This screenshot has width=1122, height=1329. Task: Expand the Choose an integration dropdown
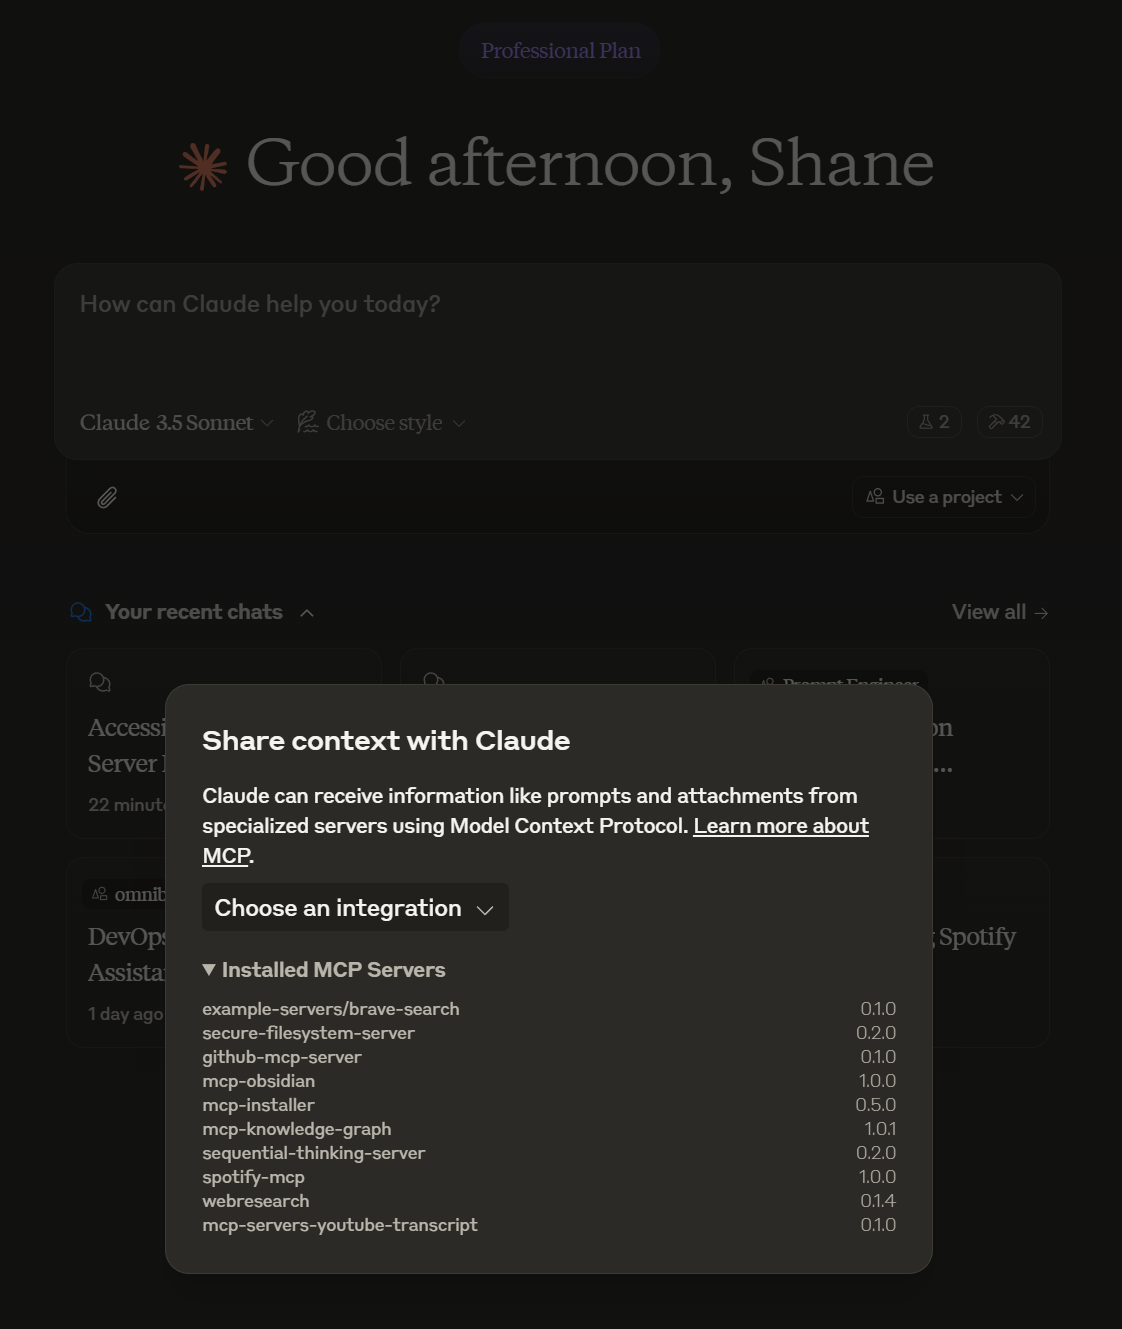tap(355, 908)
